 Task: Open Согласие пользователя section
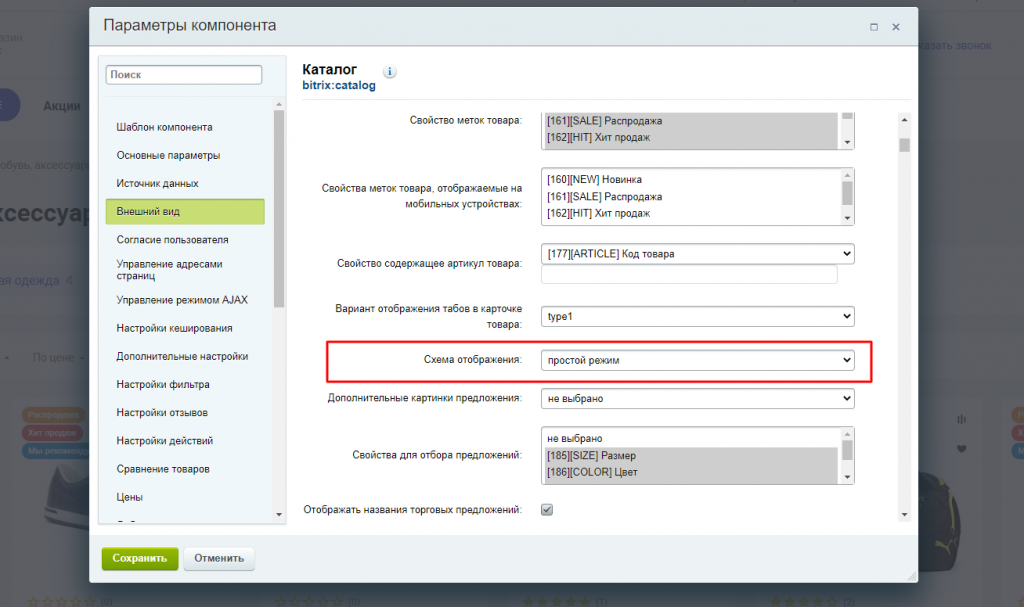click(x=172, y=240)
